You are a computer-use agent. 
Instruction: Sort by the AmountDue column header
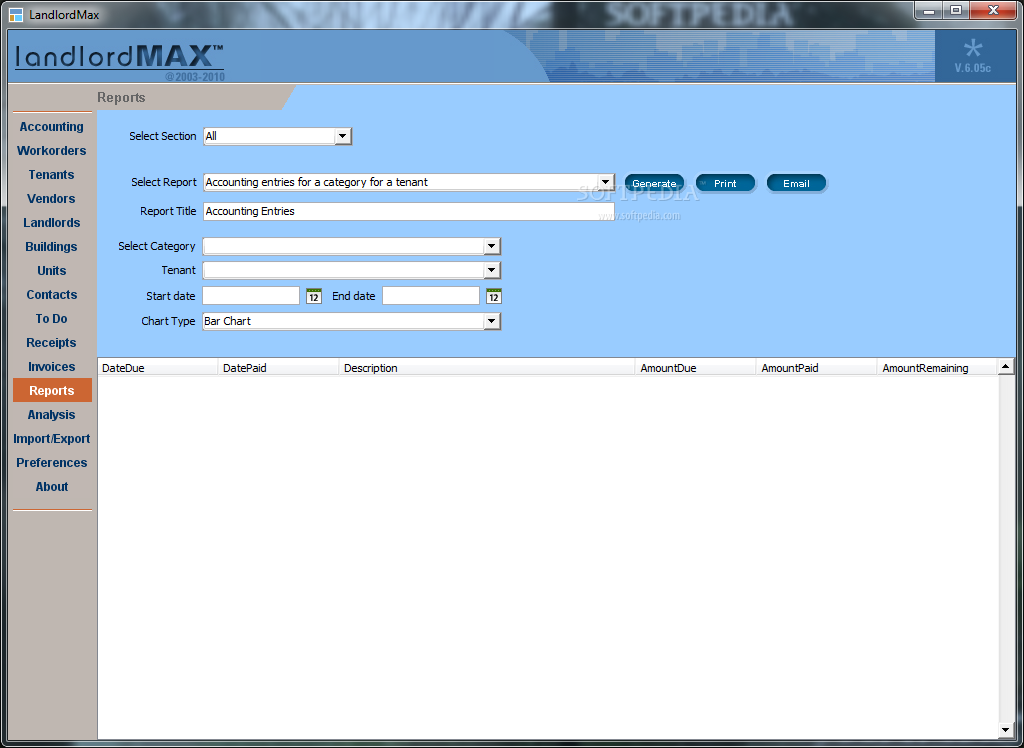[x=696, y=368]
